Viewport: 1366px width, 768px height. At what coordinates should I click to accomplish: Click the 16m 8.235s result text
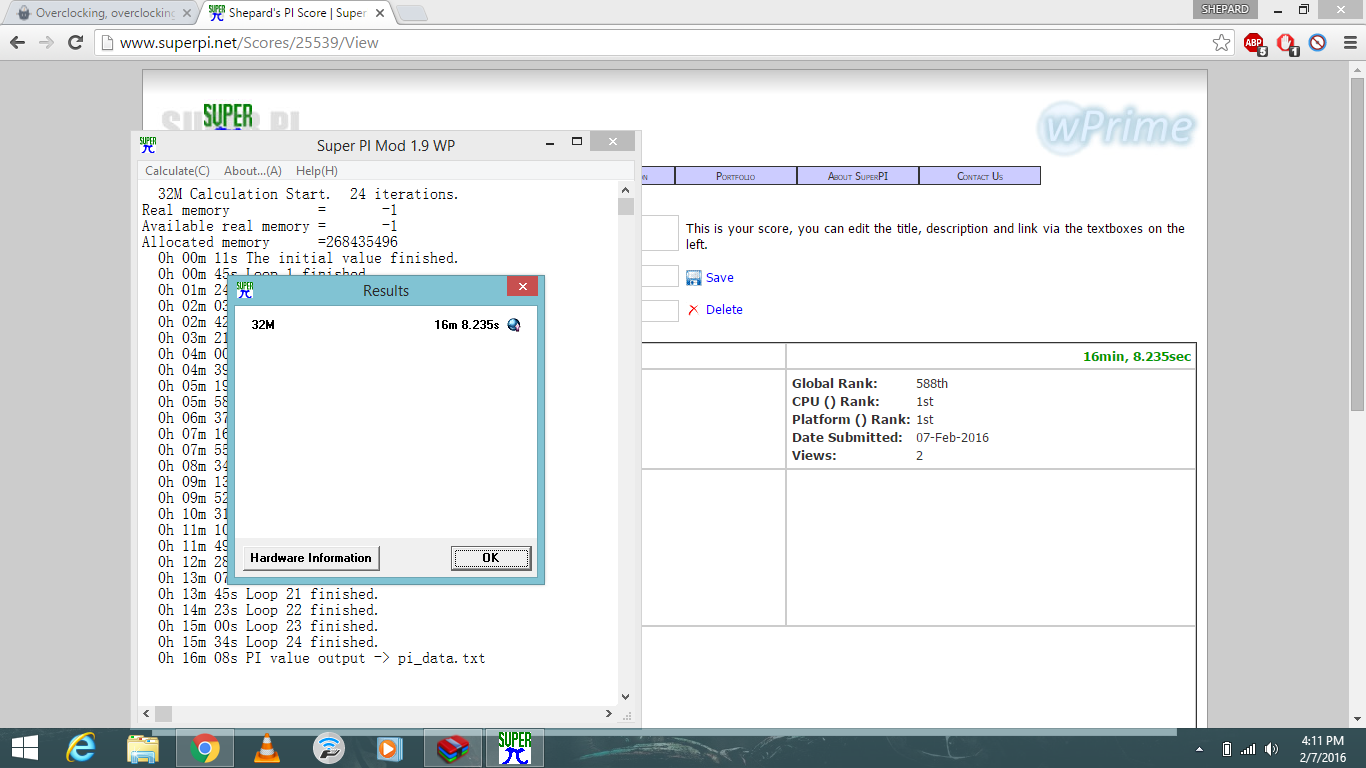pos(467,325)
